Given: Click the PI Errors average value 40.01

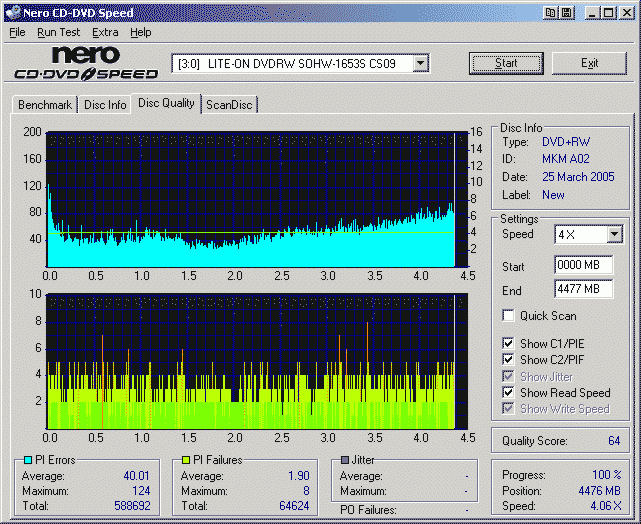Looking at the screenshot, I should coord(137,476).
